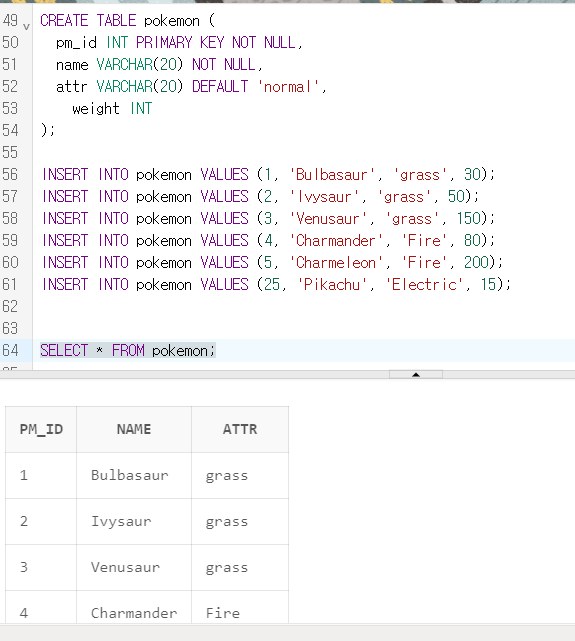Screen dimensions: 575x641
Task: Place cursor in the Pikachu INSERT statement
Action: pos(276,284)
